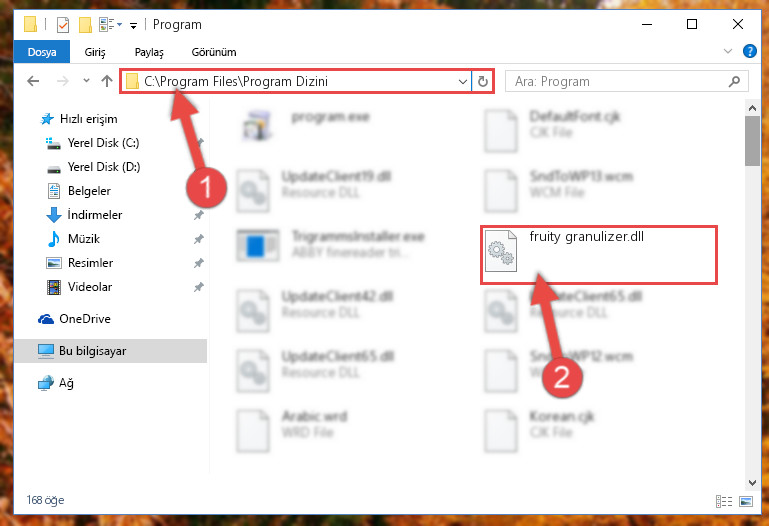The height and width of the screenshot is (526, 769).
Task: Refresh the current folder view
Action: click(483, 81)
